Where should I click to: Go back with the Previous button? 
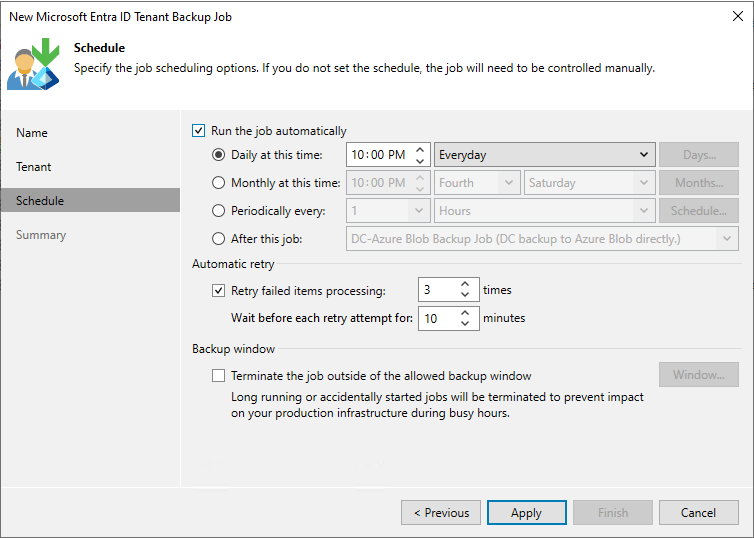pos(441,513)
